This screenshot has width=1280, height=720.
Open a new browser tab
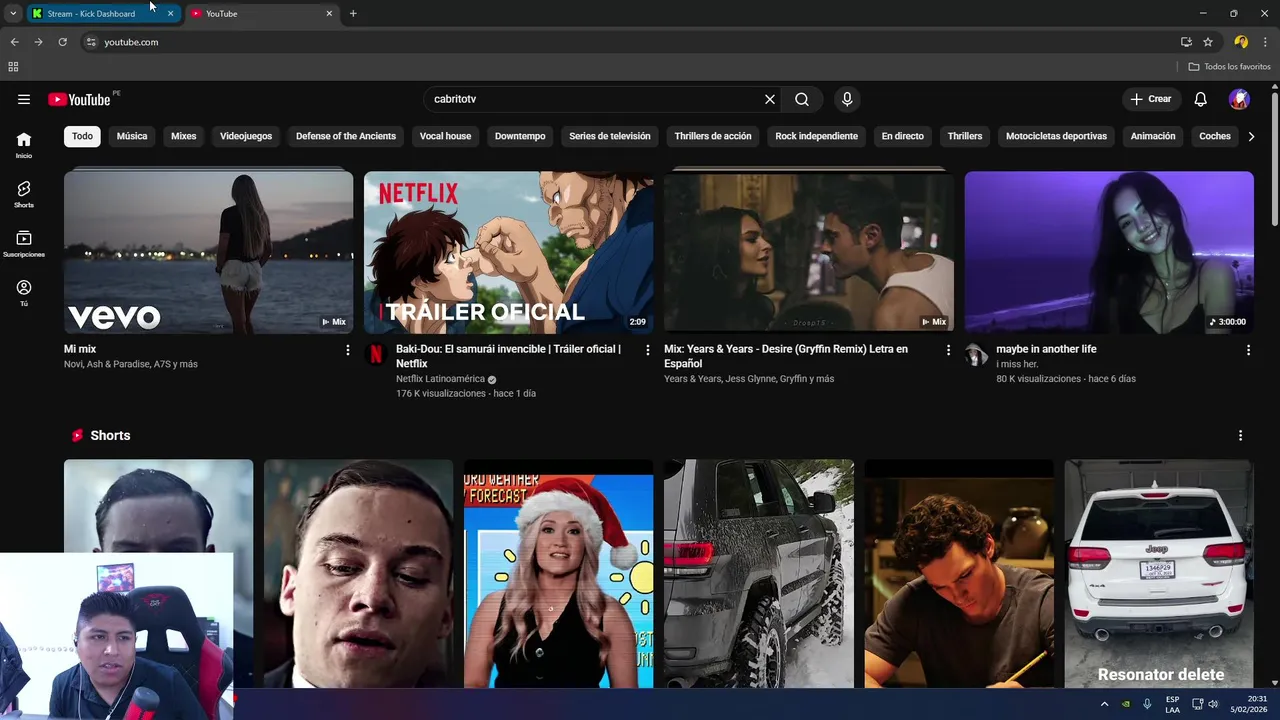coord(353,14)
